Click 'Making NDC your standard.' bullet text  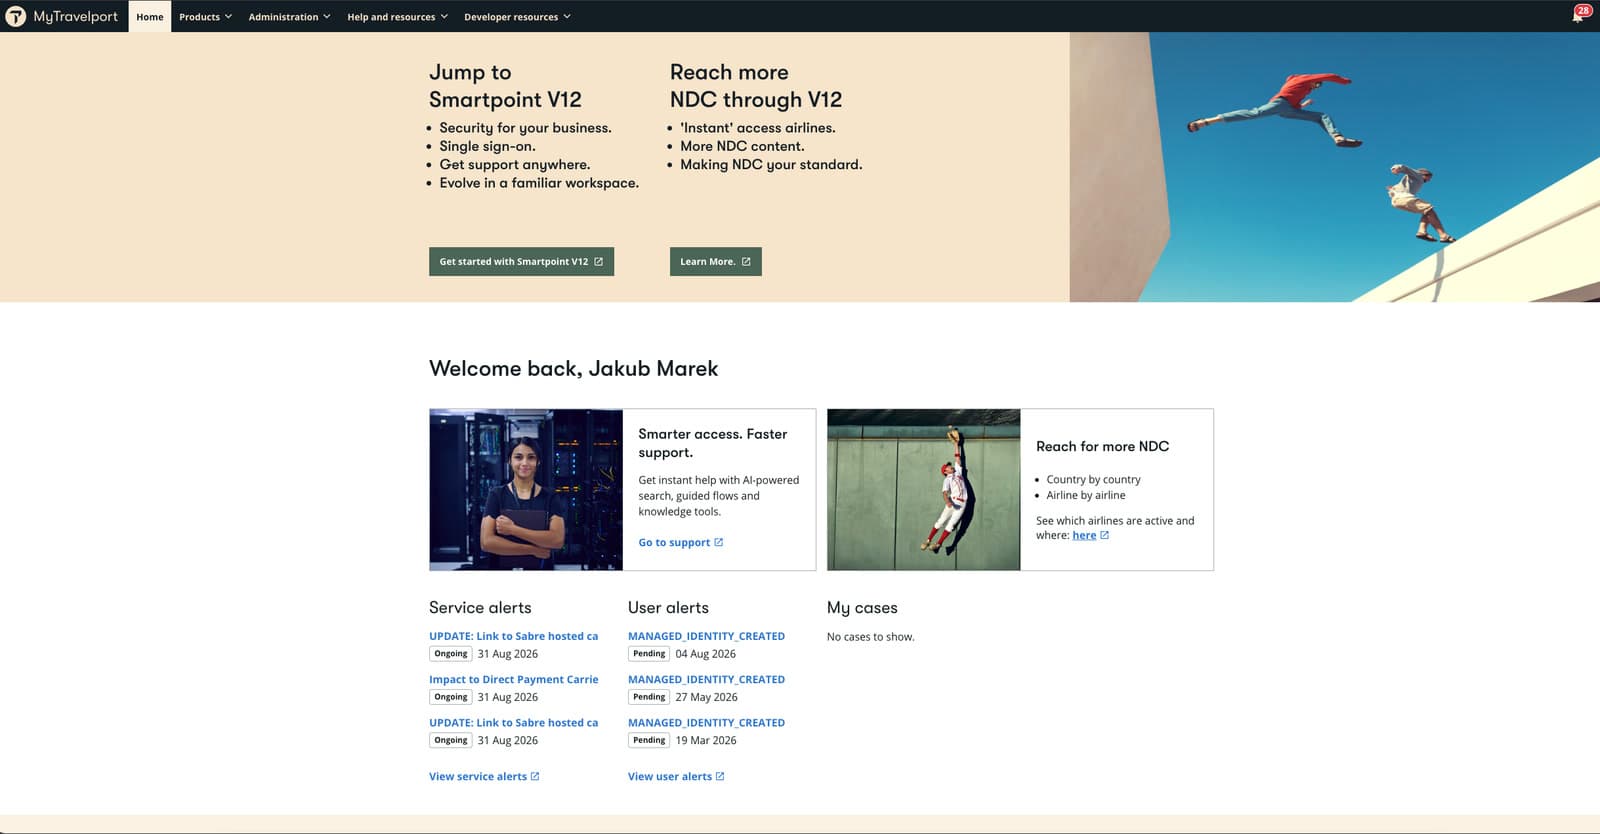click(x=771, y=165)
